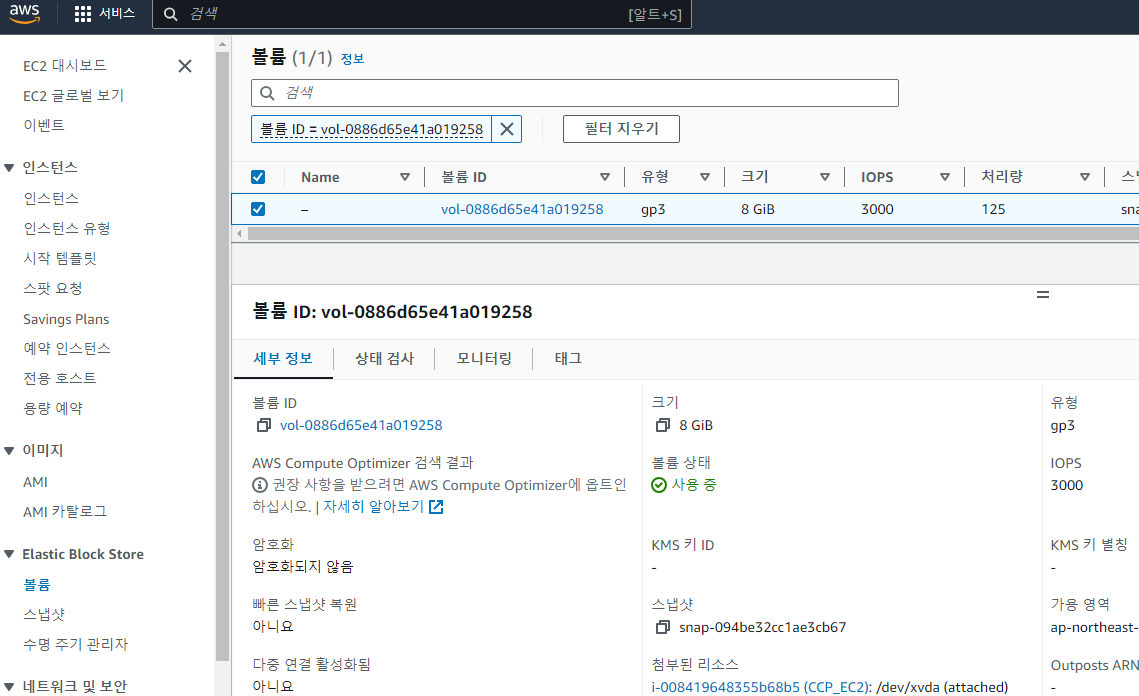Uncheck the vol-0886d65e41a019258 row checkbox
The image size is (1139, 696).
(x=258, y=209)
